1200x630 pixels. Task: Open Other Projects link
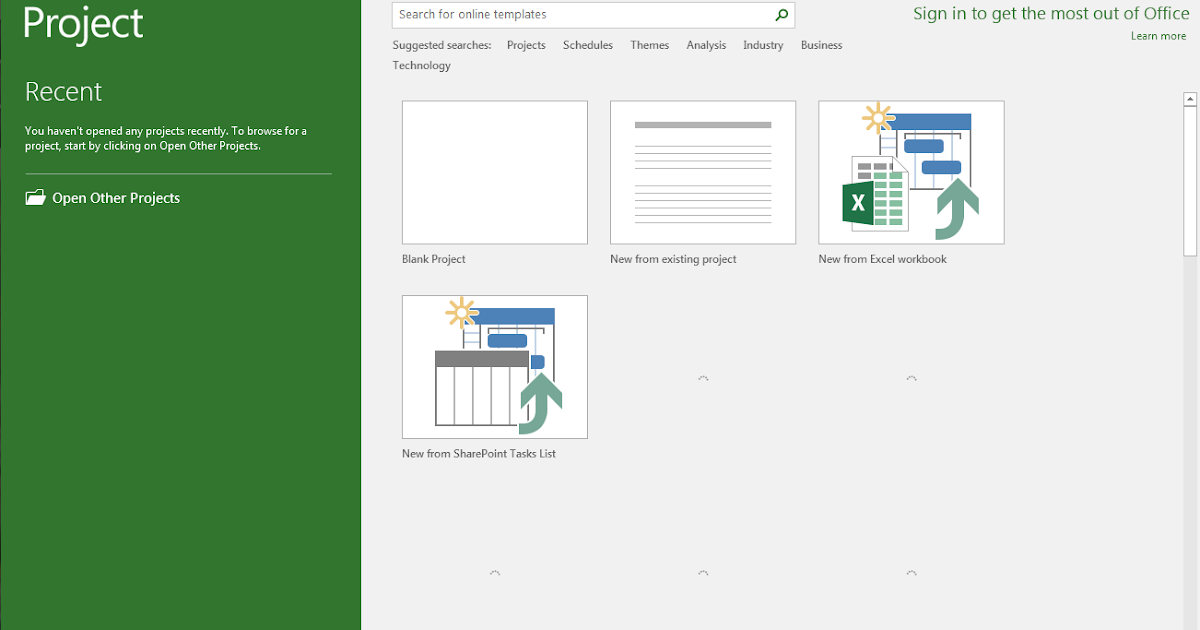pos(116,198)
